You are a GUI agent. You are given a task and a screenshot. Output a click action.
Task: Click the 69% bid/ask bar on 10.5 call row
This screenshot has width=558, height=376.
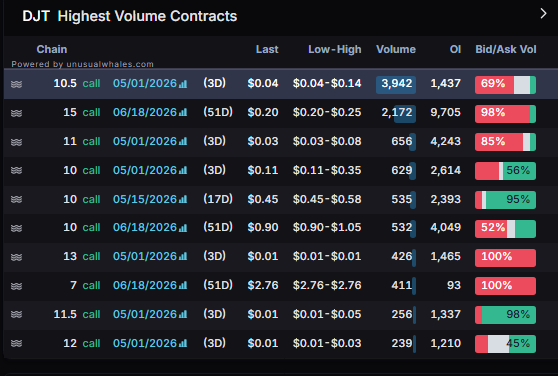coord(505,85)
